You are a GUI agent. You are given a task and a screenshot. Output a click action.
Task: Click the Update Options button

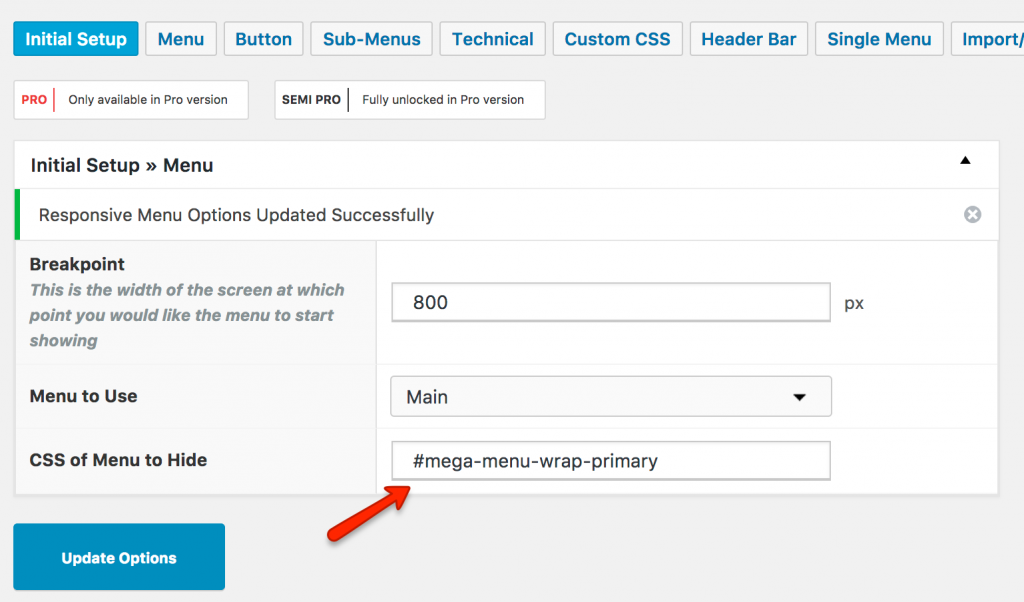point(118,556)
